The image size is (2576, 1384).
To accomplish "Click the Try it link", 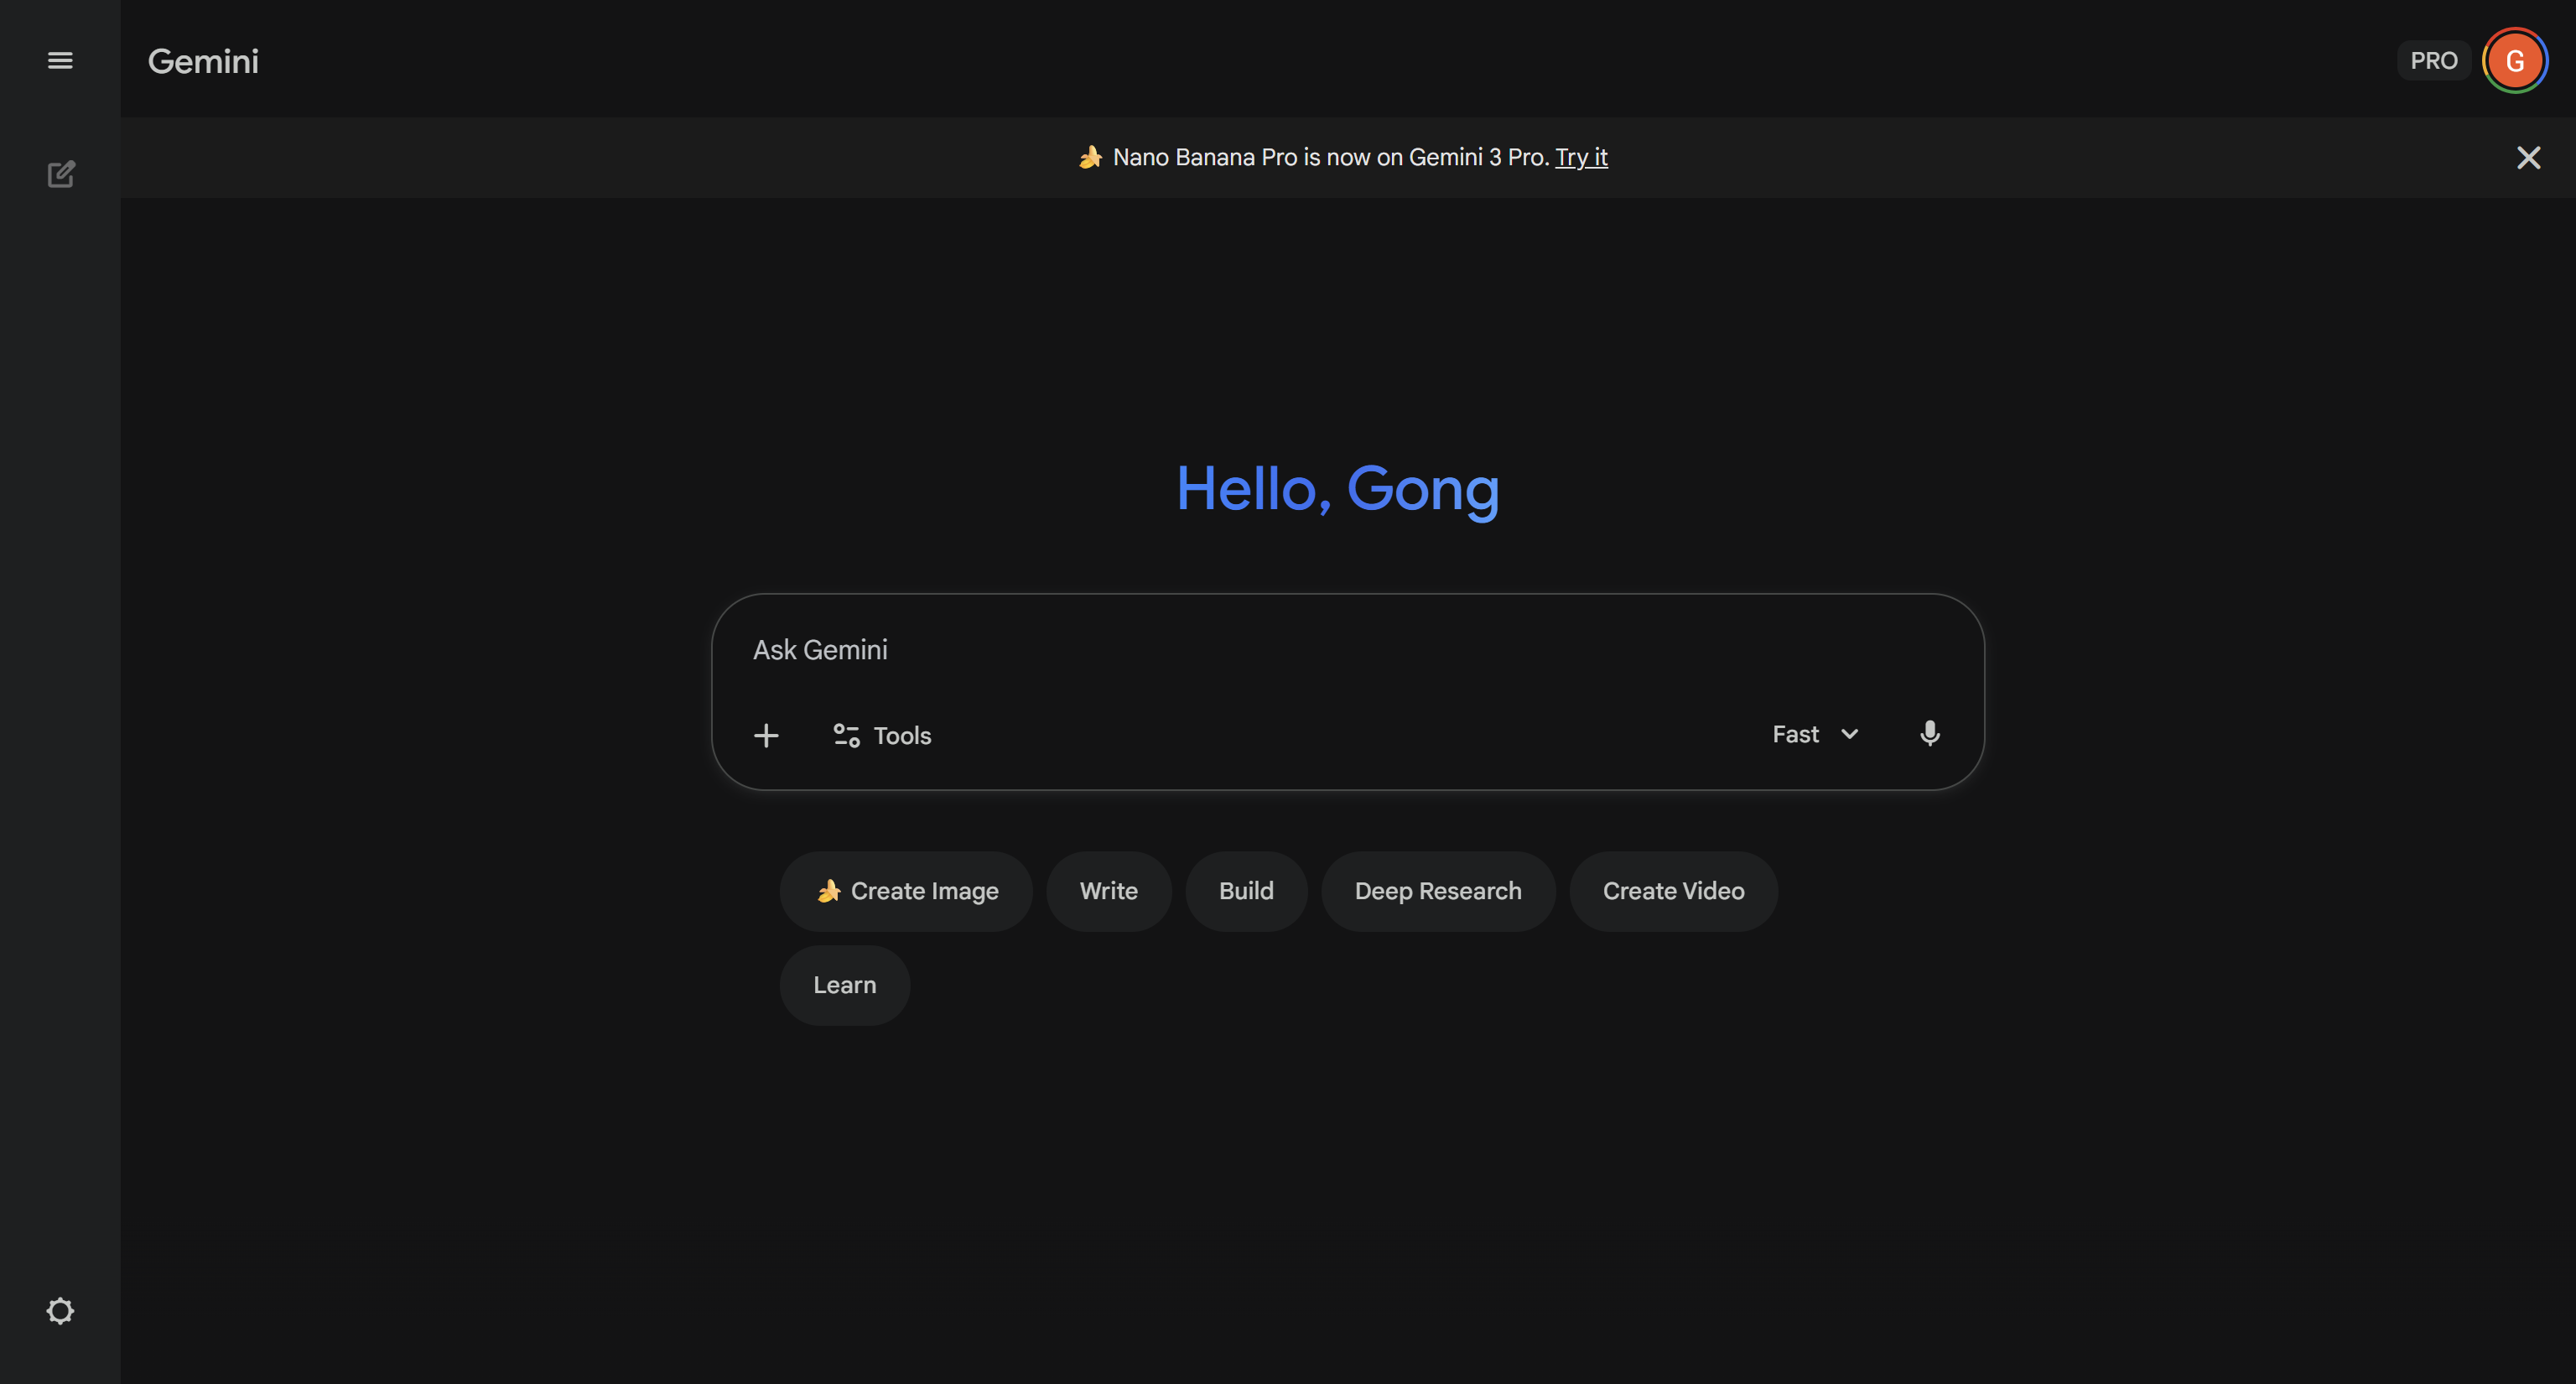I will pyautogui.click(x=1581, y=157).
